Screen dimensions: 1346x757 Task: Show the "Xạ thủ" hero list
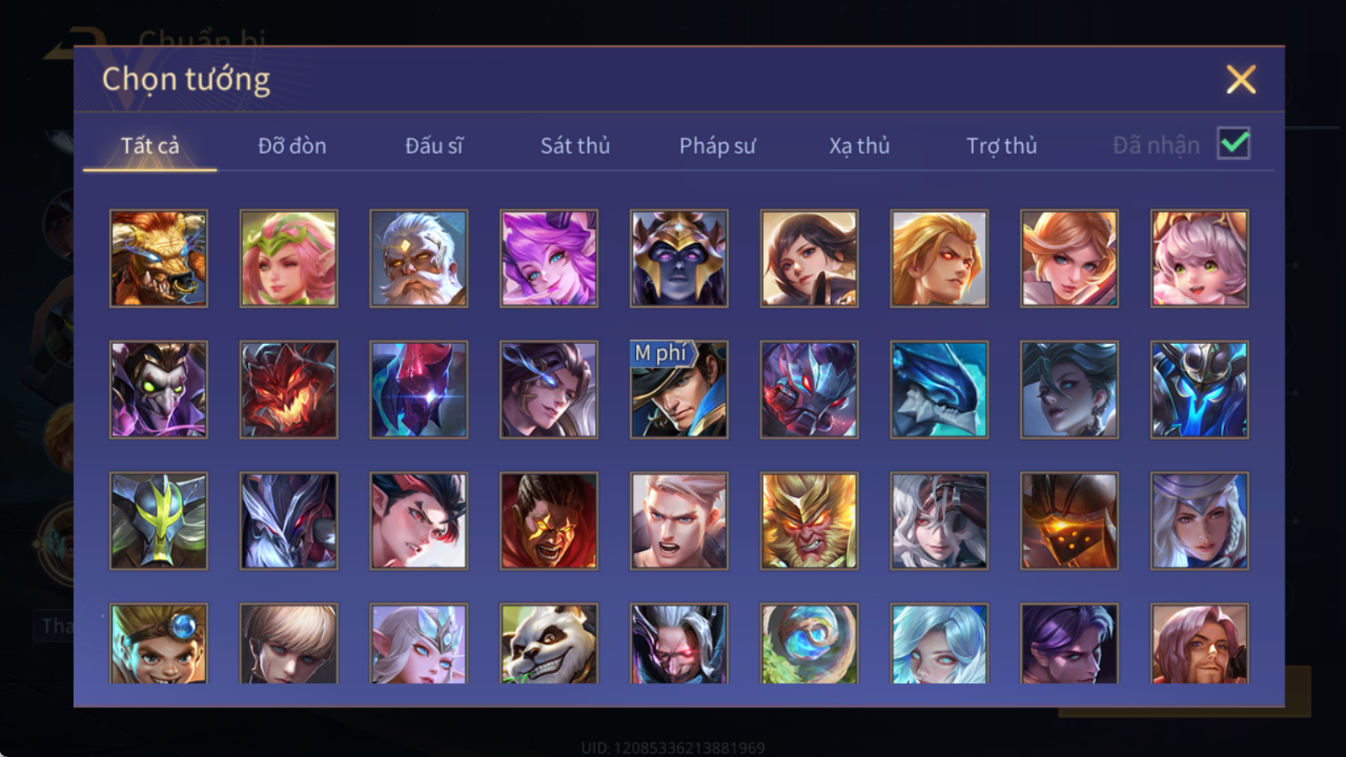pyautogui.click(x=859, y=146)
